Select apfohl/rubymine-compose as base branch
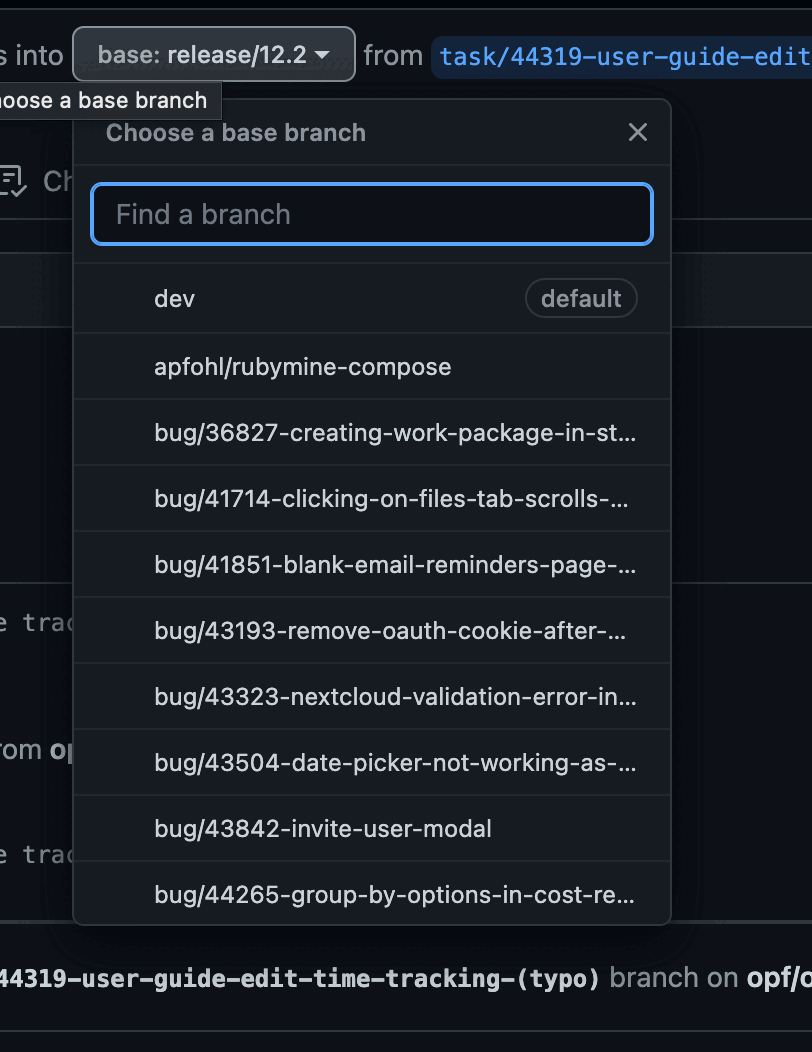The image size is (812, 1052). point(301,366)
